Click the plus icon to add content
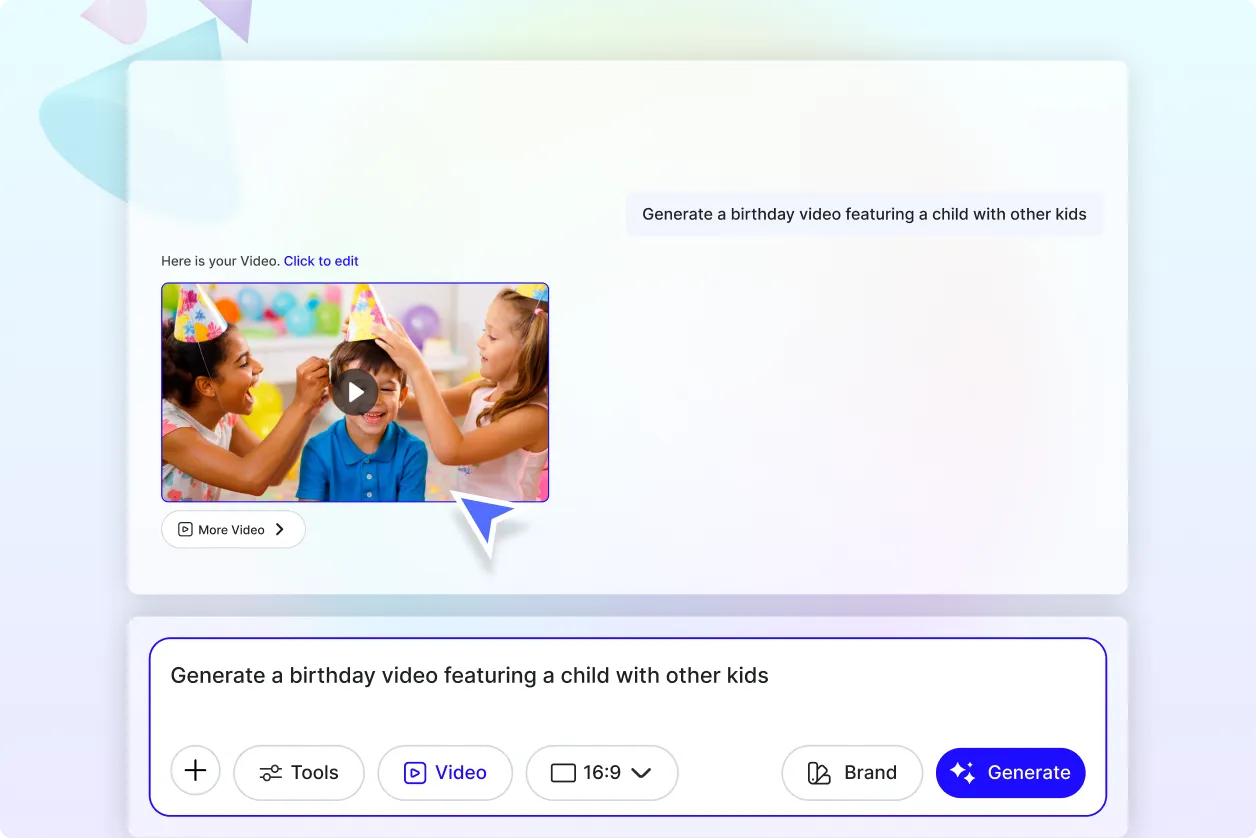The image size is (1256, 838). tap(195, 771)
